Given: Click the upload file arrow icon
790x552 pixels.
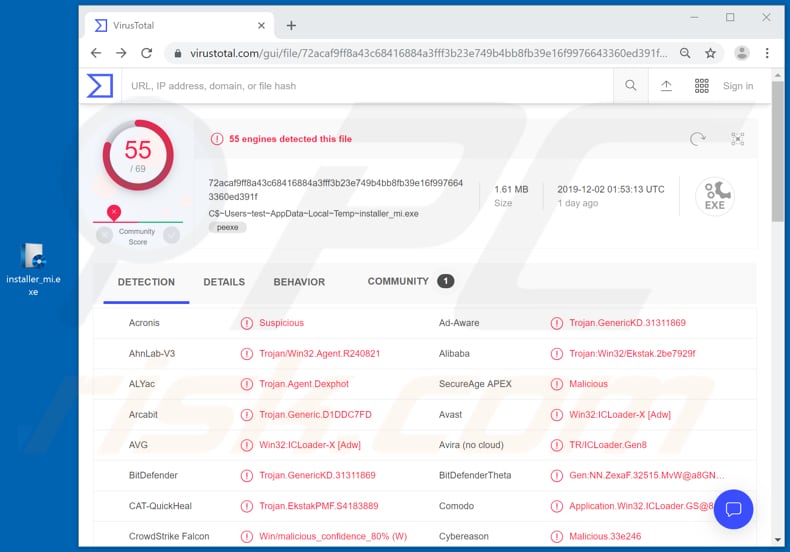Looking at the screenshot, I should coord(666,86).
